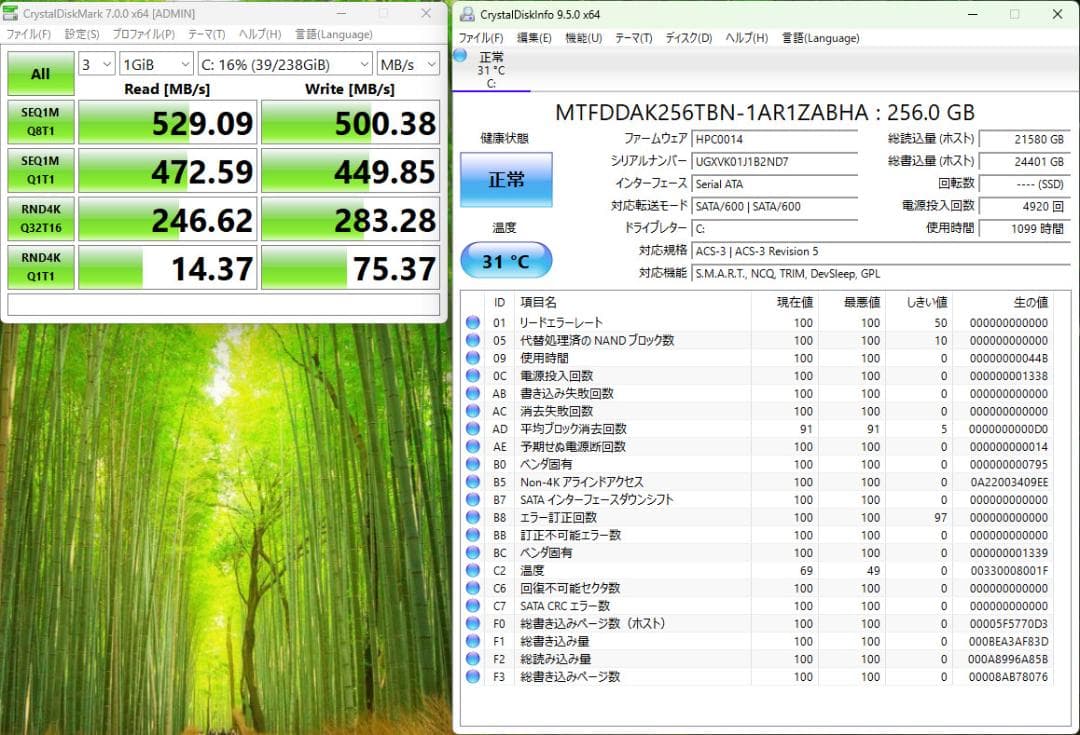Run the RND4K Q32T16 benchmark test
The height and width of the screenshot is (735, 1080).
40,218
